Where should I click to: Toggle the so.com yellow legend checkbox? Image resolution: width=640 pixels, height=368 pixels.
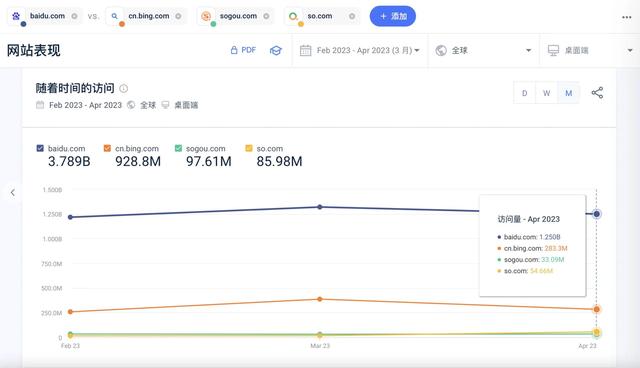(249, 148)
